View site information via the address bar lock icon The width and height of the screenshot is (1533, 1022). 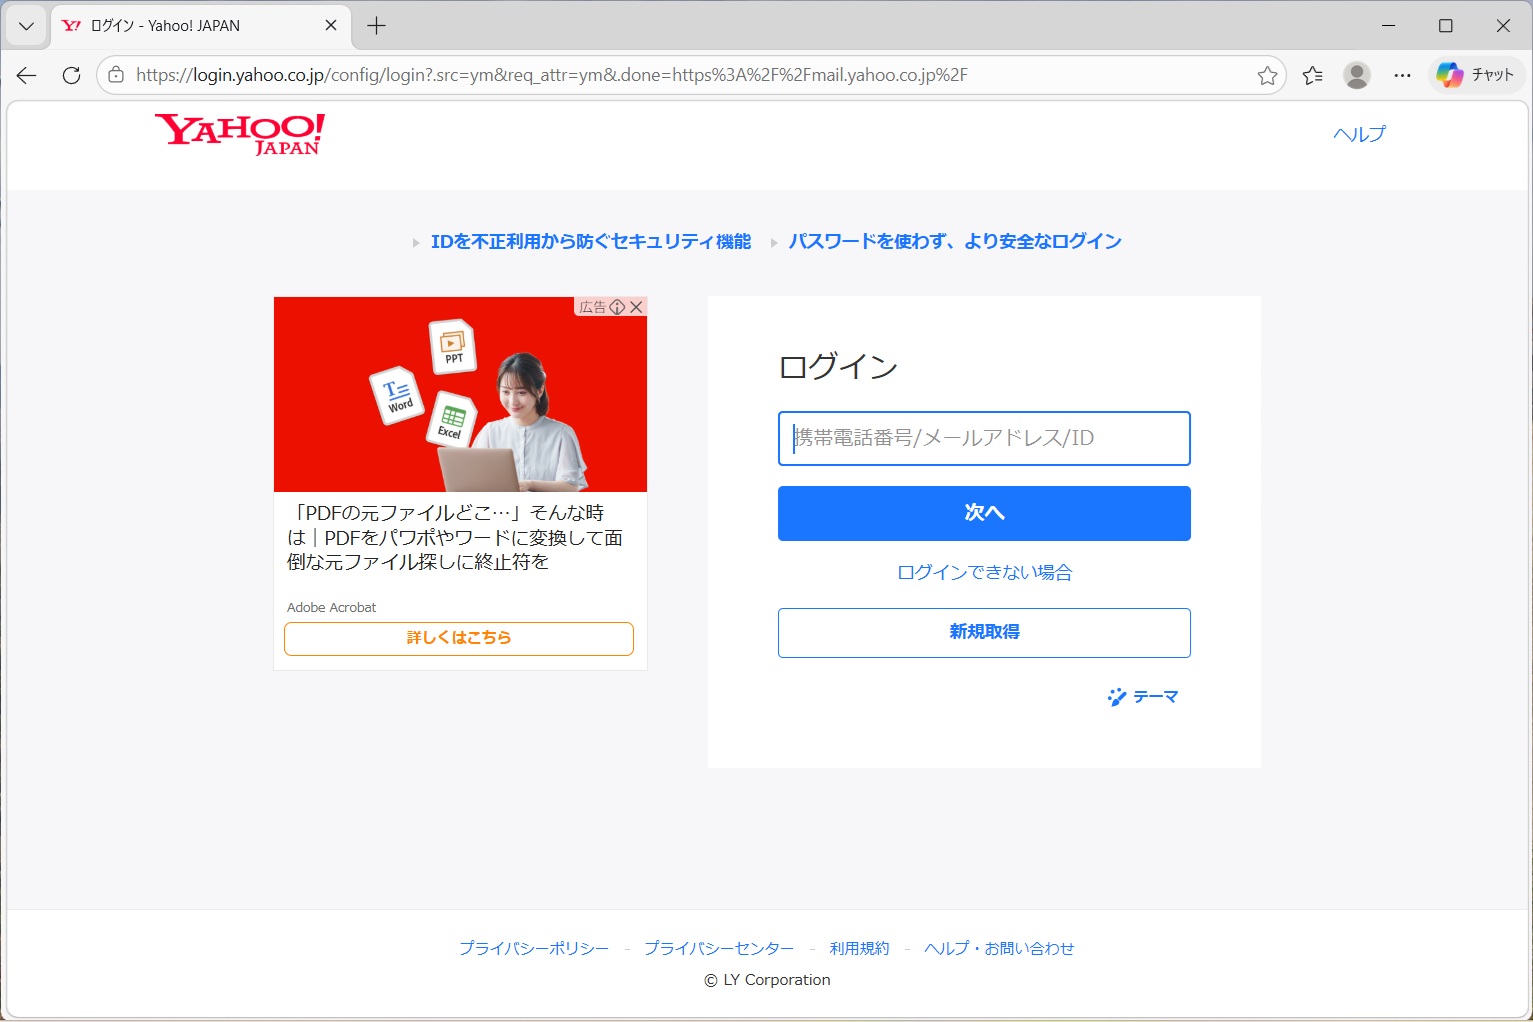click(117, 74)
